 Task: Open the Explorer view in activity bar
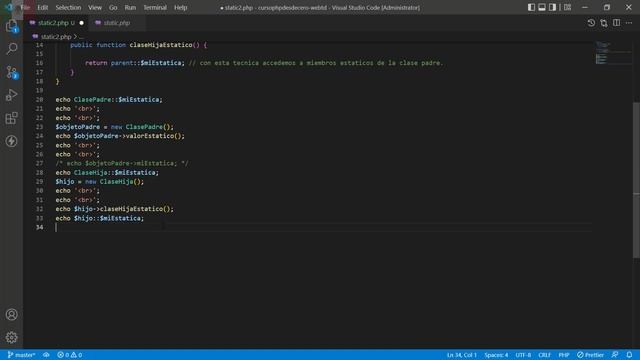coord(11,26)
